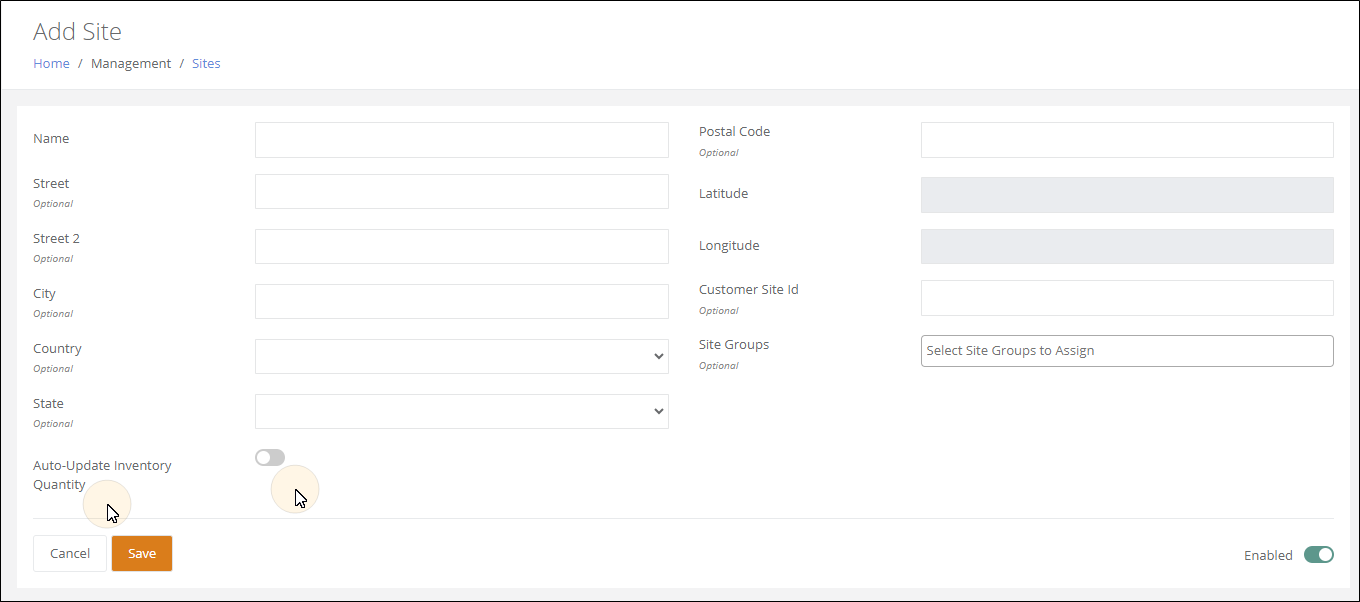Screen dimensions: 1360x602
Task: Click the Longitude label
Action: (x=729, y=245)
